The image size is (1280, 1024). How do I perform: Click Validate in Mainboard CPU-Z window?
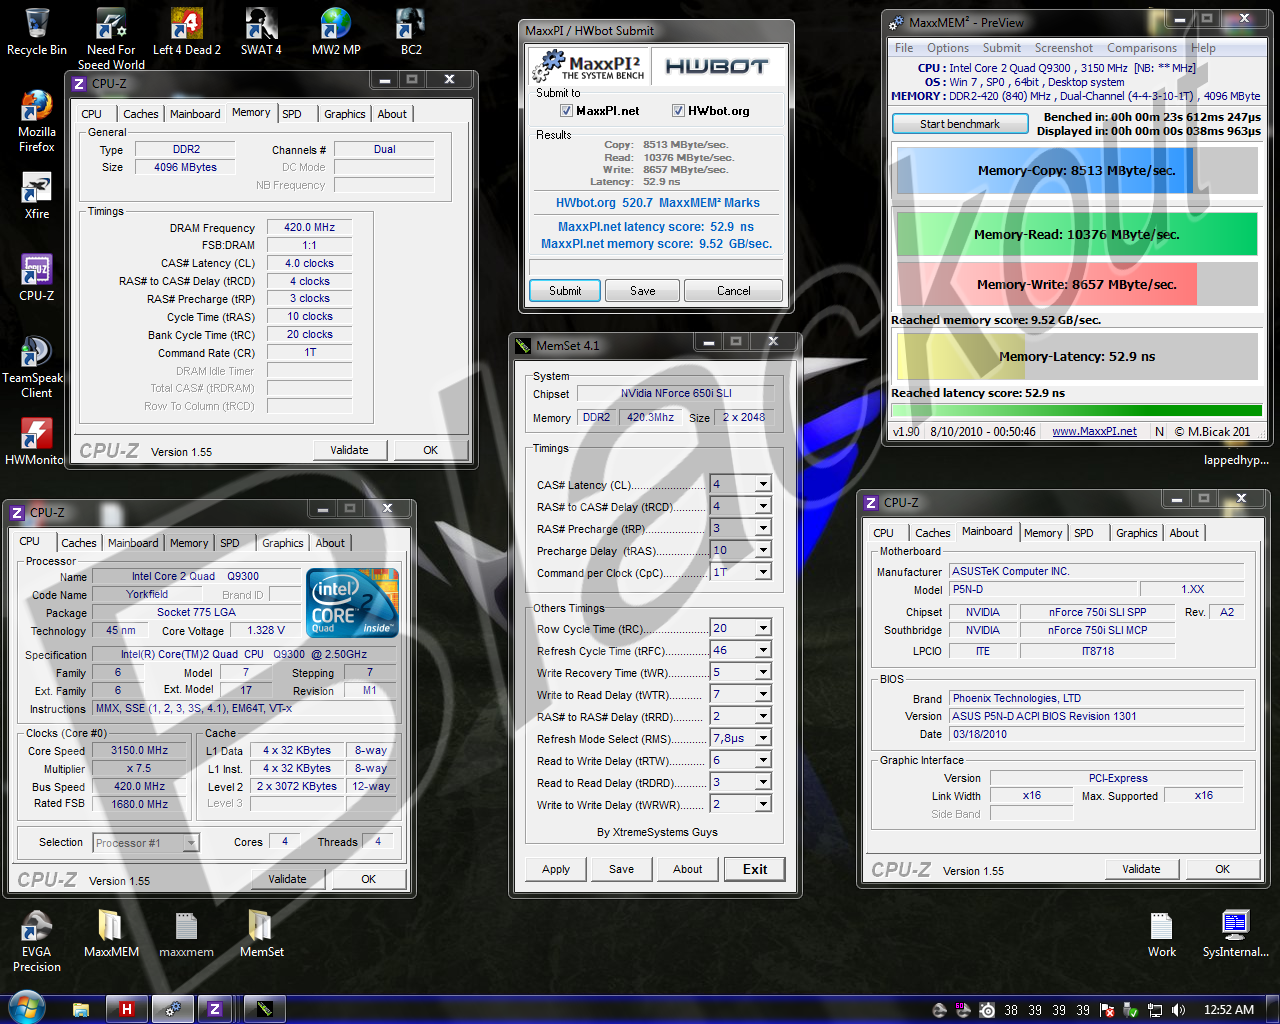1141,869
